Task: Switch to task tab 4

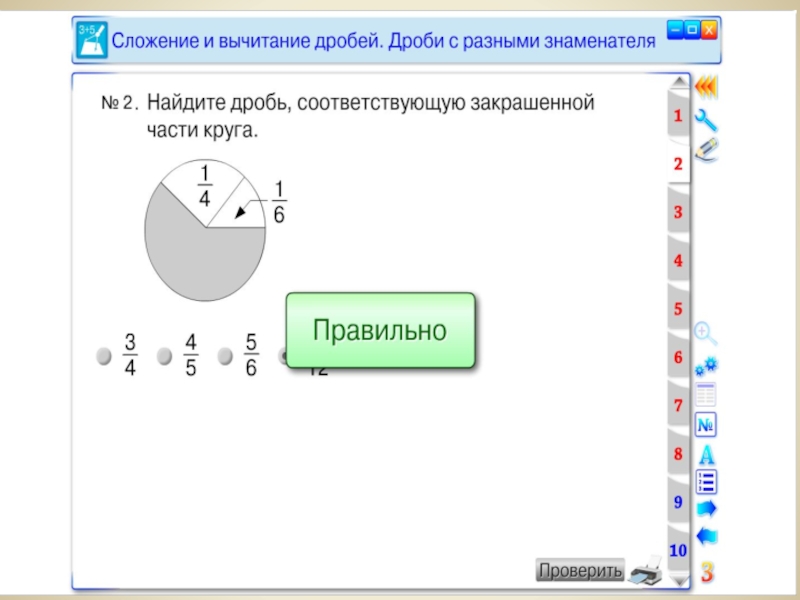Action: pos(678,261)
